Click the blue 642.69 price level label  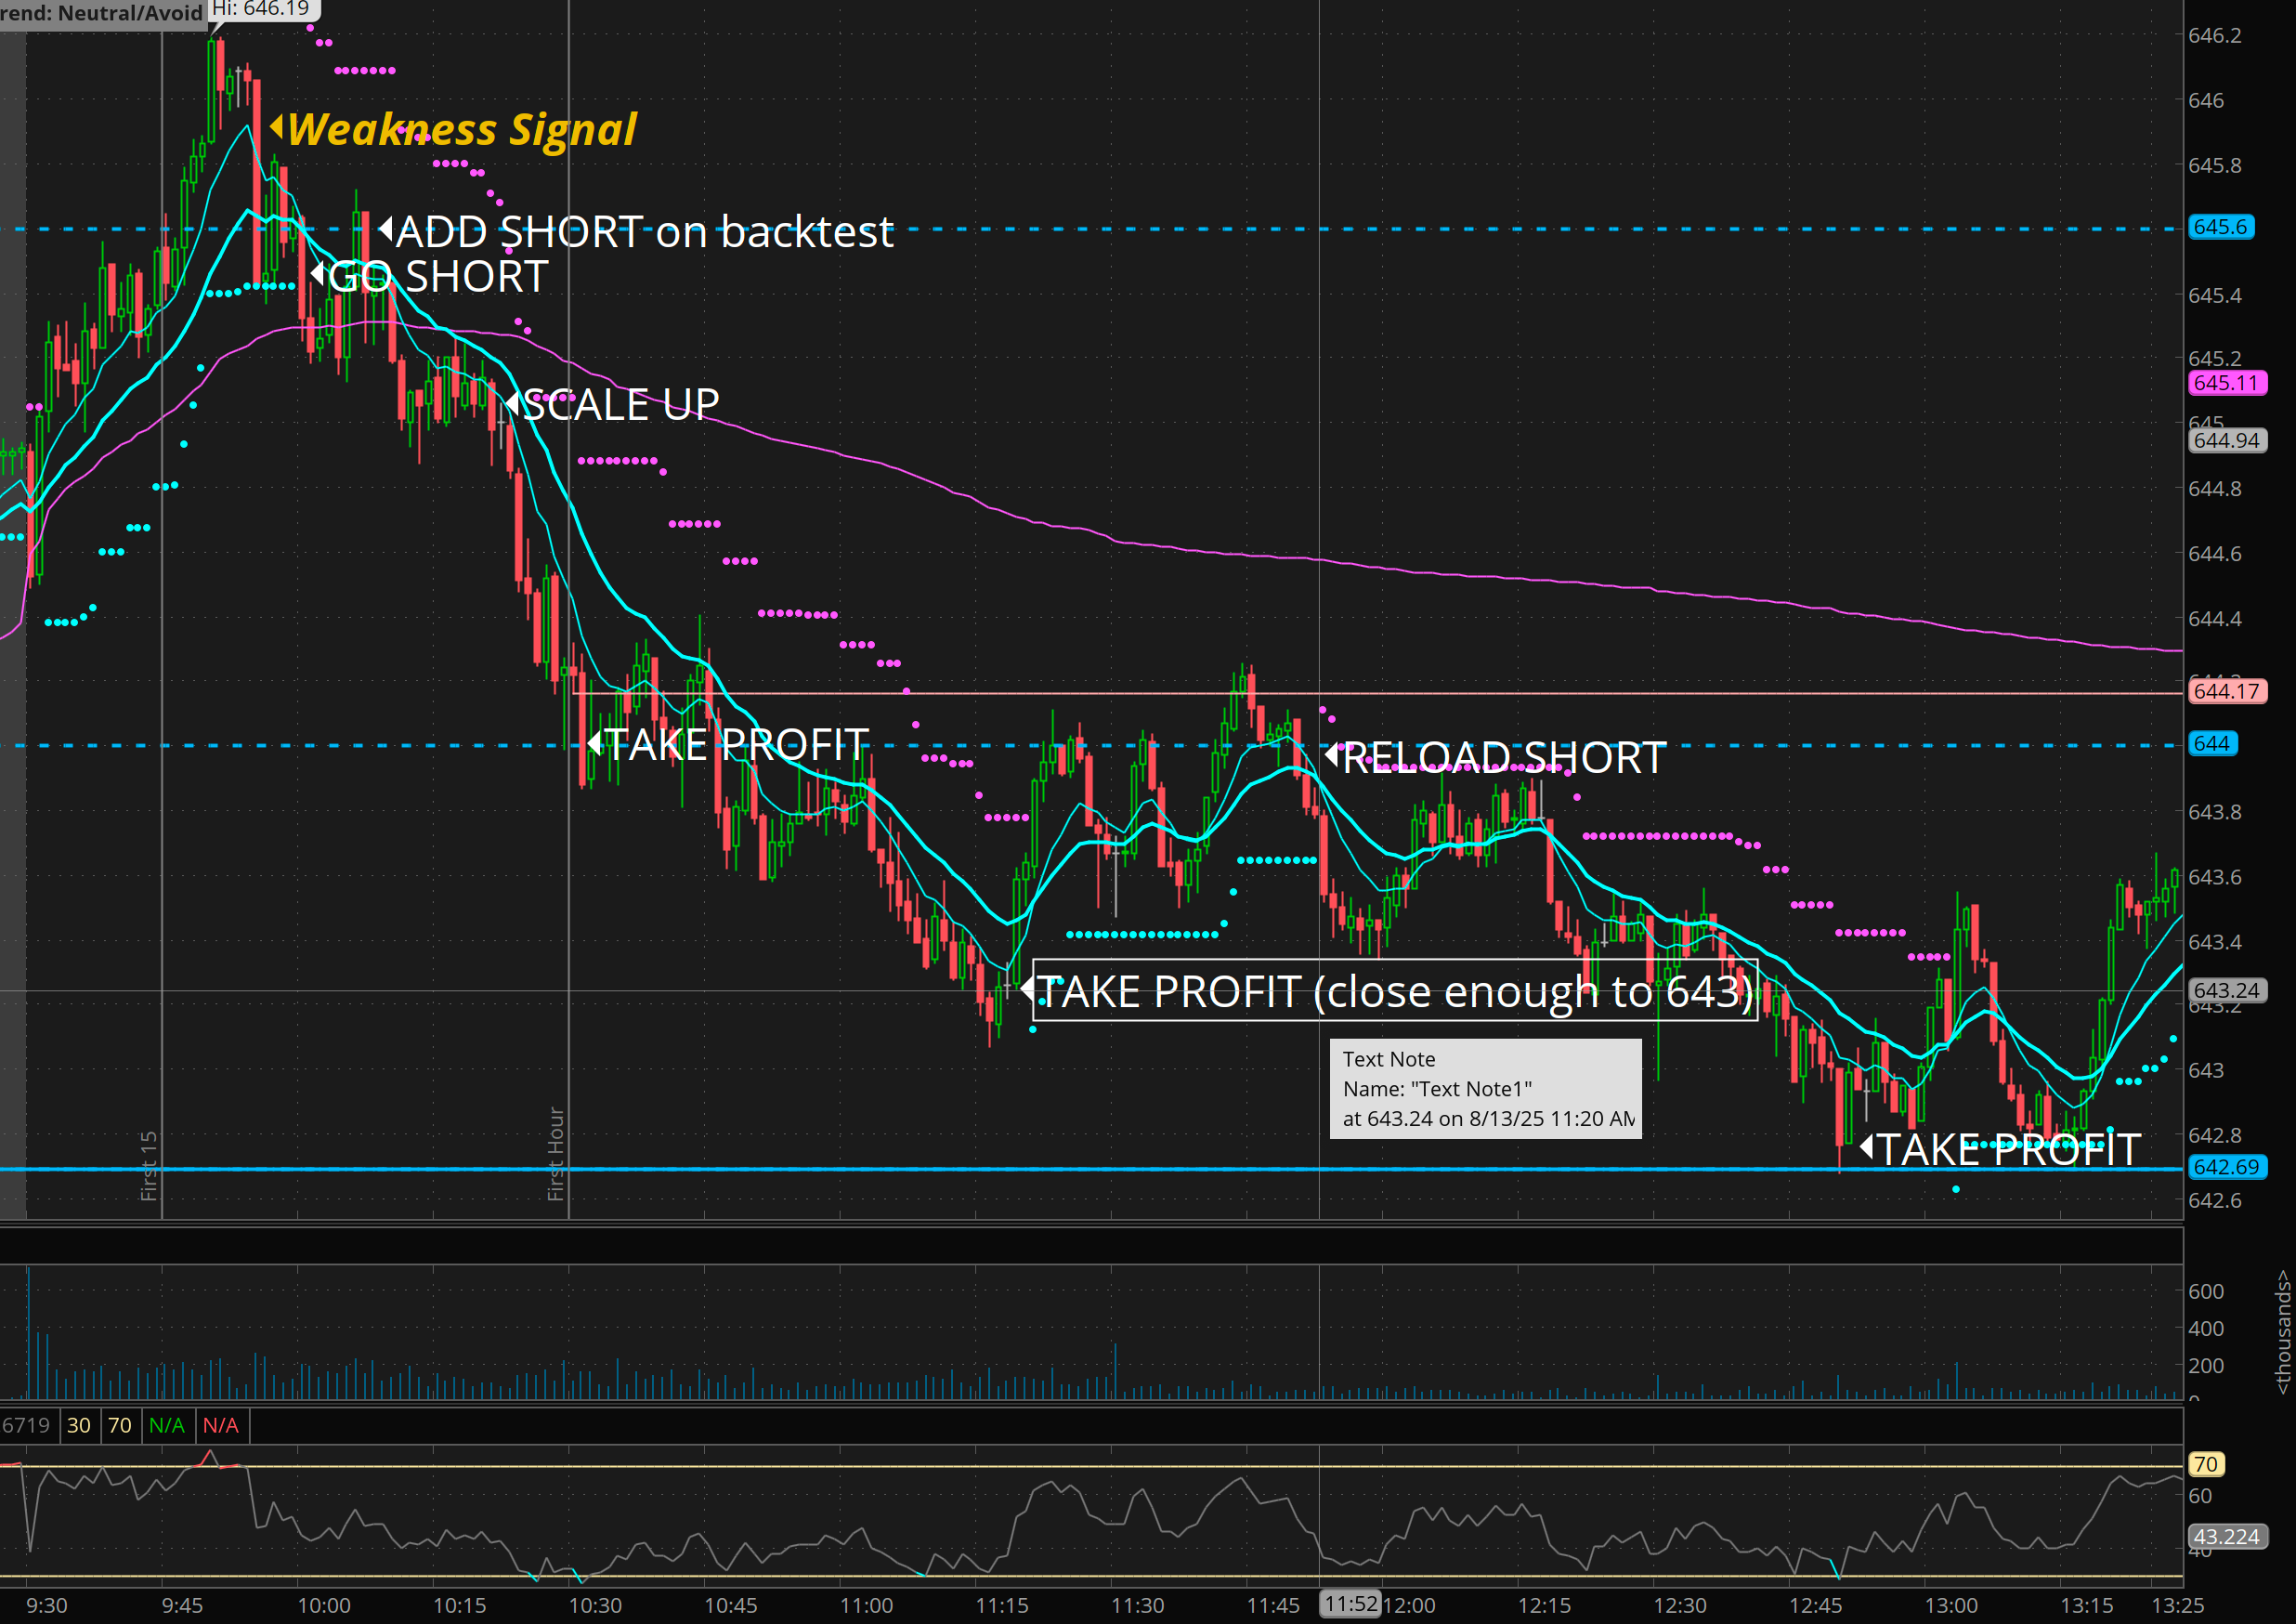click(2226, 1167)
